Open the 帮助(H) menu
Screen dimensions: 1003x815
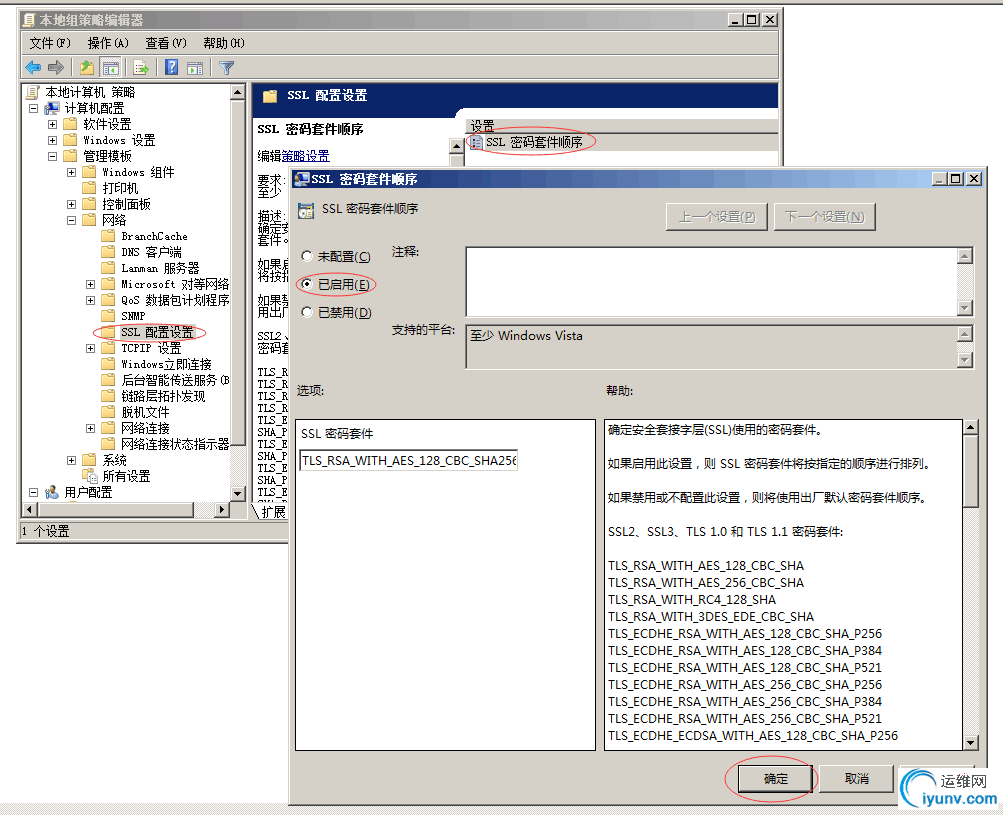(x=224, y=44)
